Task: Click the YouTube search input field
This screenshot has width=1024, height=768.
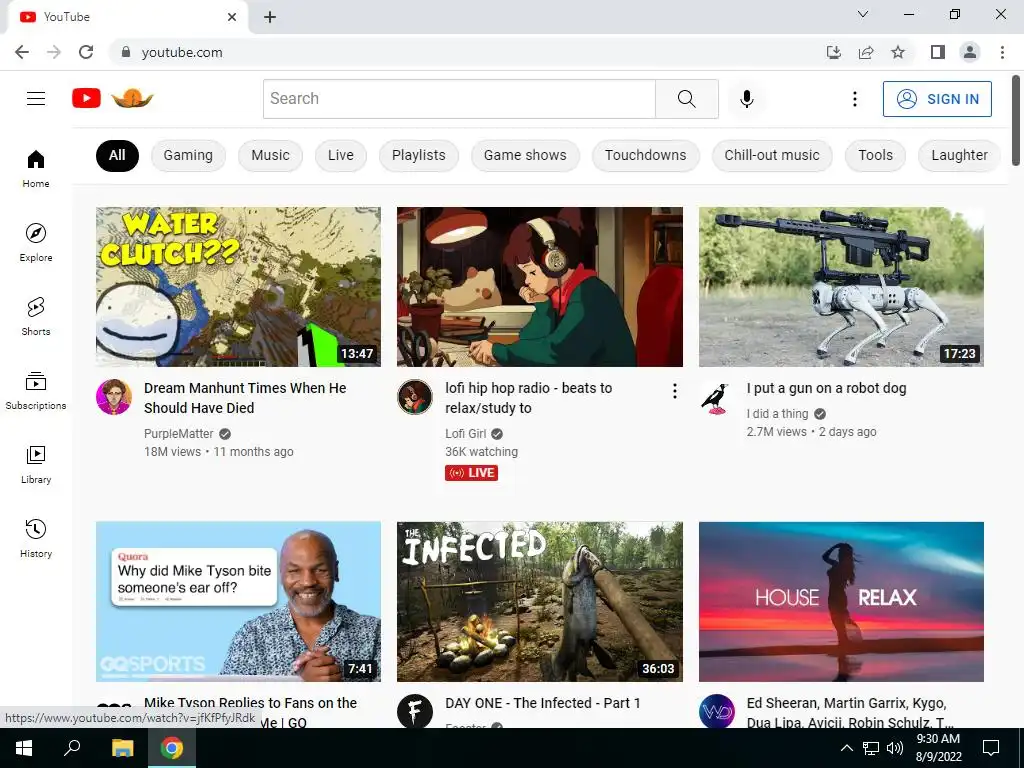Action: pos(459,99)
